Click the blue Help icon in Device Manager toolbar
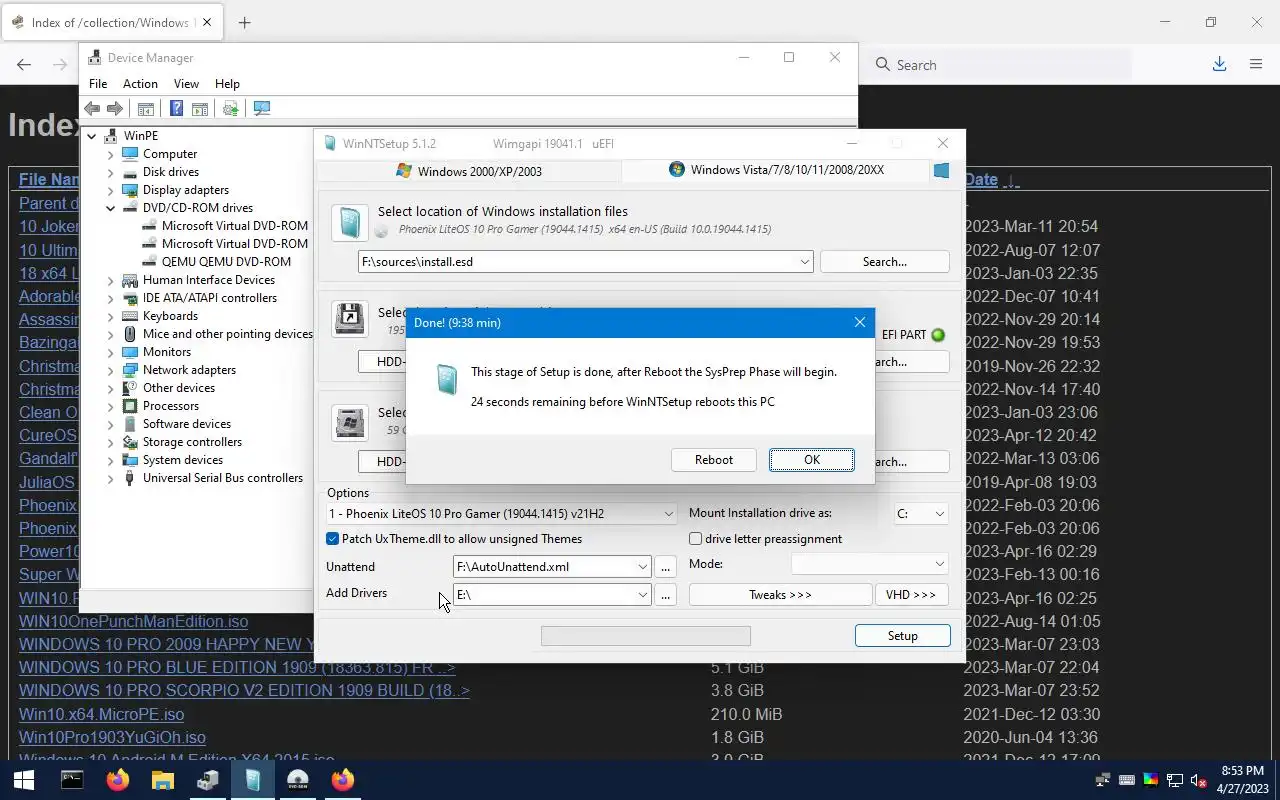This screenshot has height=800, width=1280. point(176,108)
